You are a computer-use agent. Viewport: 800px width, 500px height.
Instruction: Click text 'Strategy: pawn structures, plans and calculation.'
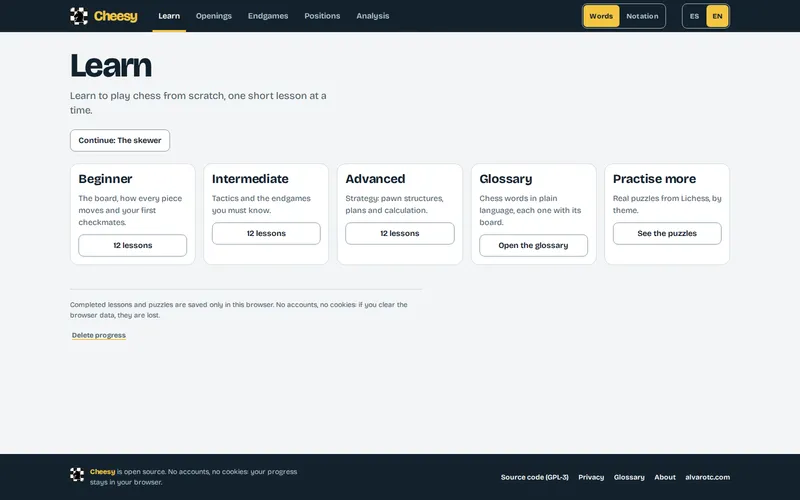(x=394, y=204)
